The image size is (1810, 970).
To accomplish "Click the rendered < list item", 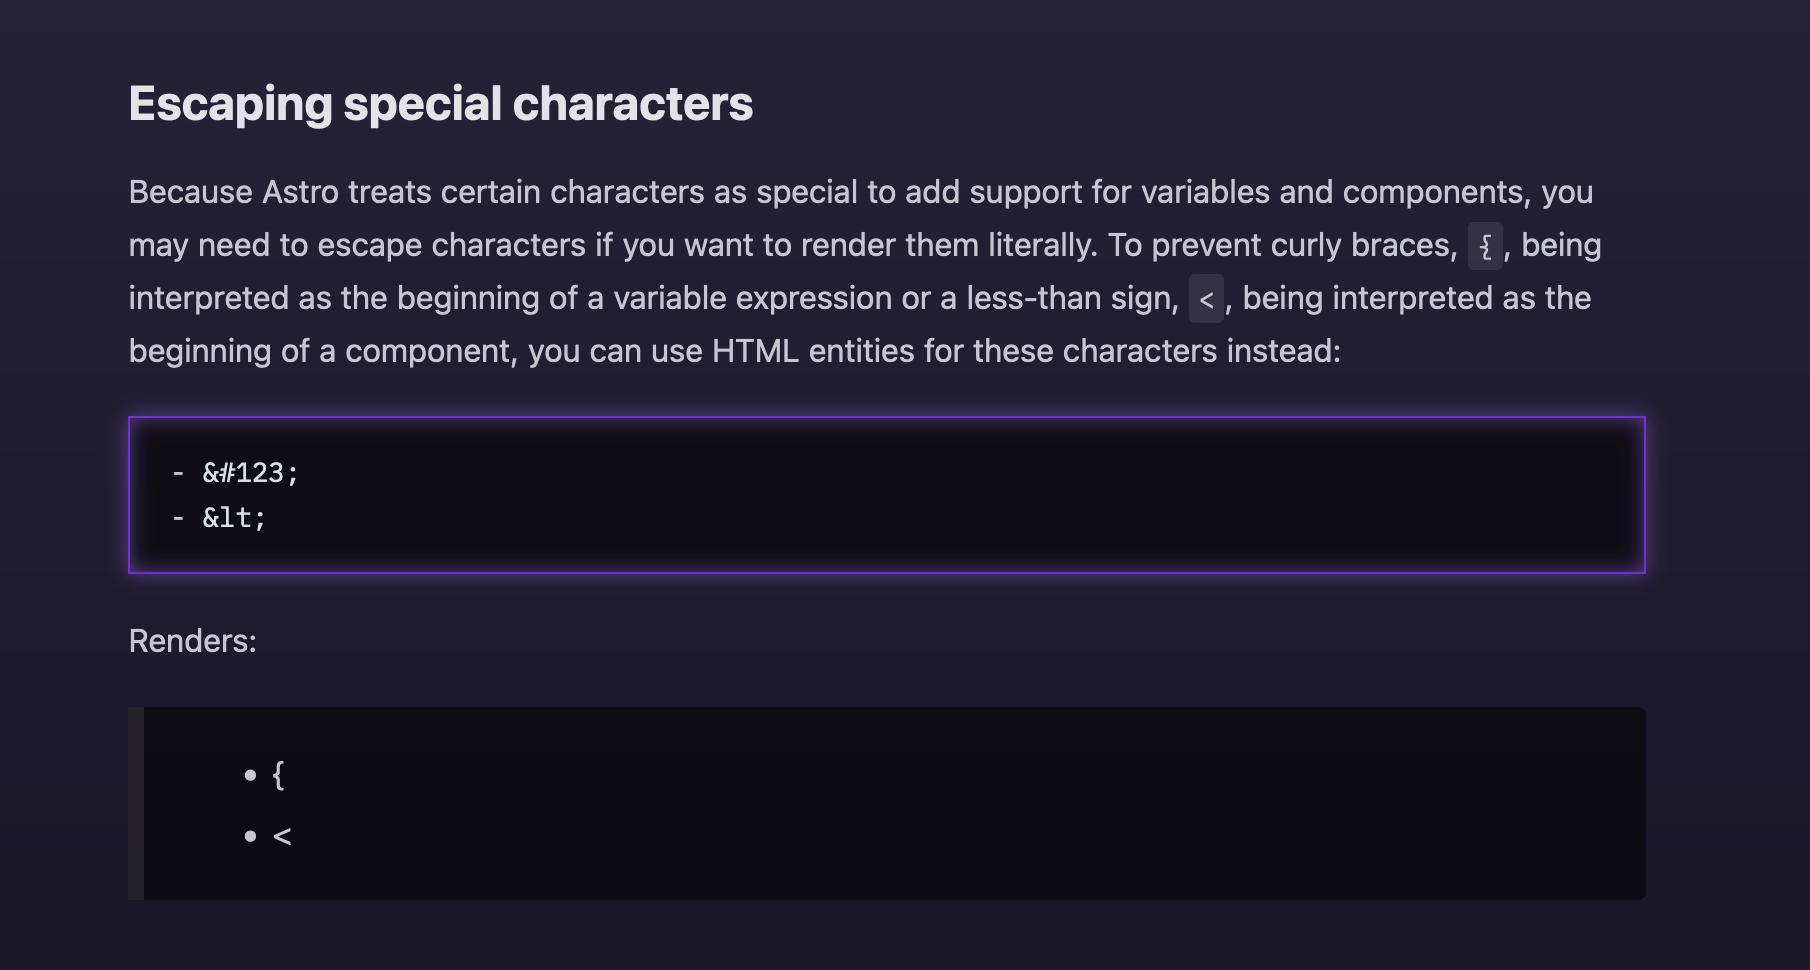I will [282, 836].
